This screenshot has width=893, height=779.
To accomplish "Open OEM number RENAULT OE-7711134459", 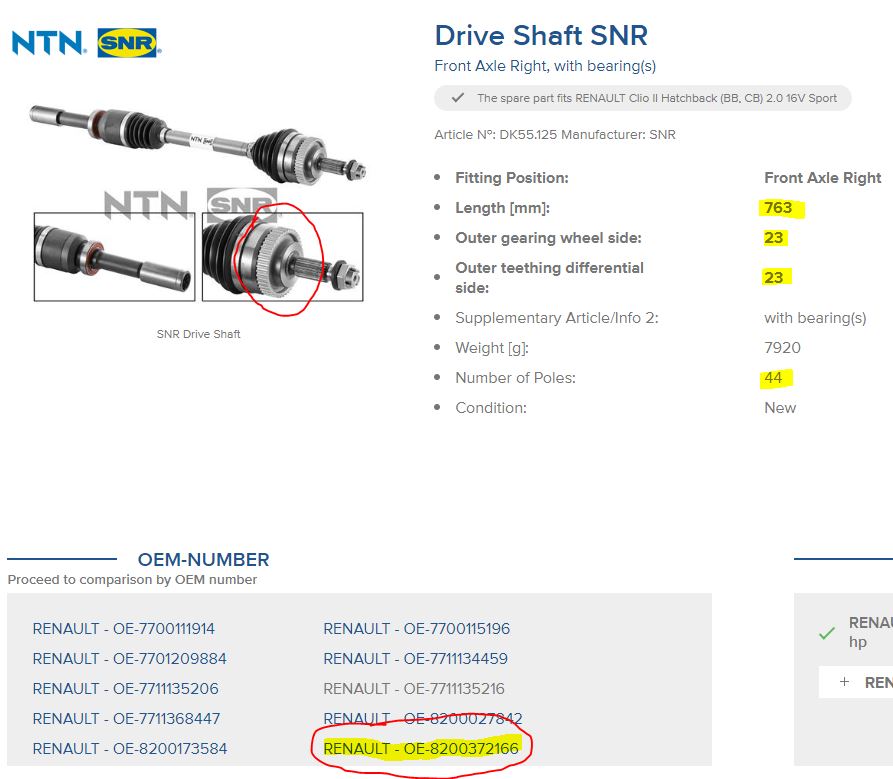I will tap(416, 659).
